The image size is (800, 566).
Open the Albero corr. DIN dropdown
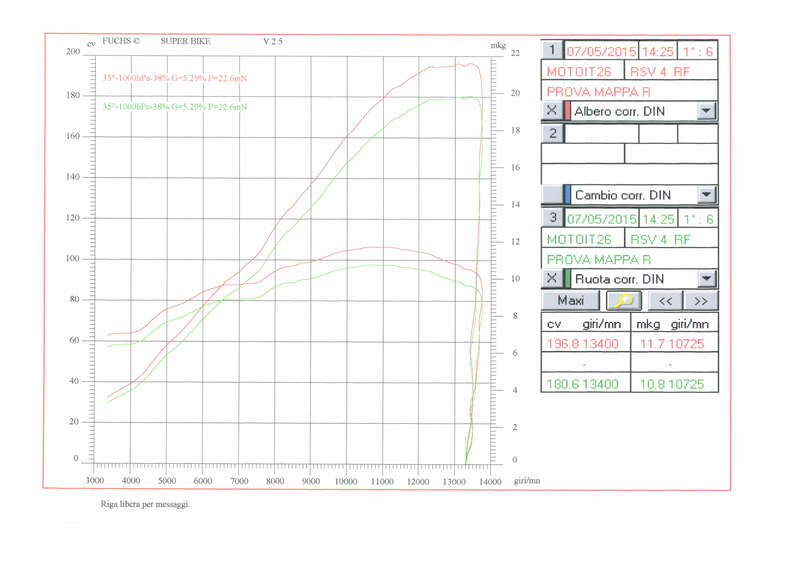click(706, 111)
